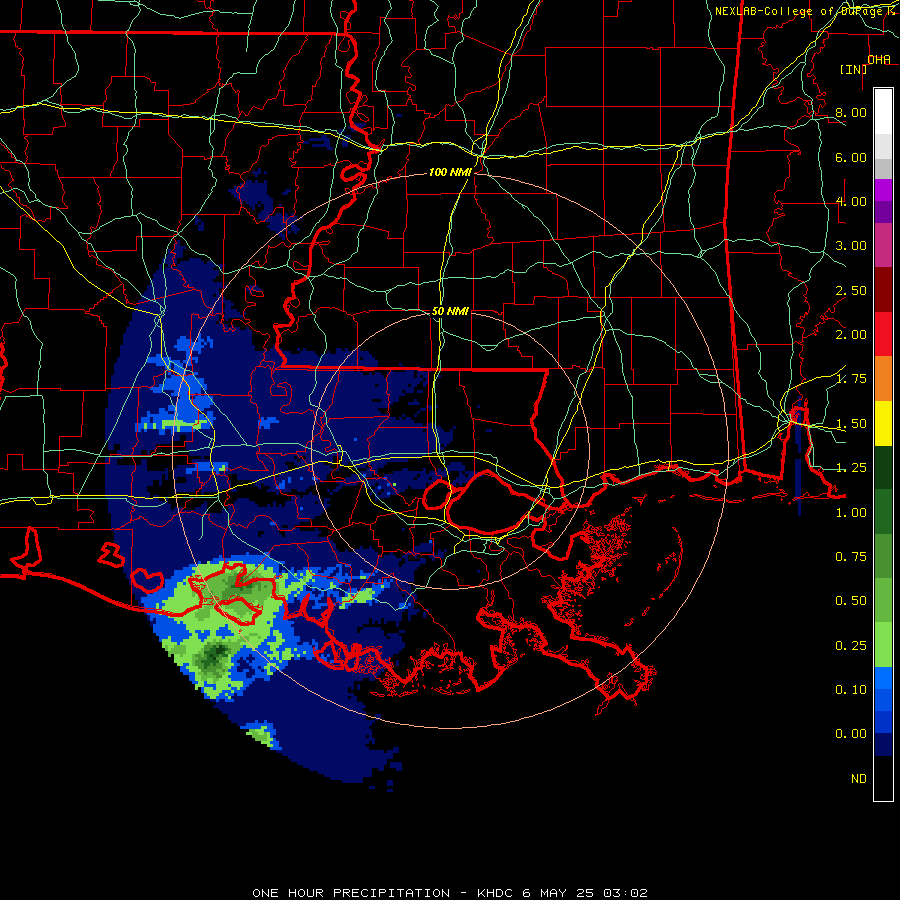The width and height of the screenshot is (900, 900).
Task: Click the 2.00 legend value
Action: (x=851, y=335)
